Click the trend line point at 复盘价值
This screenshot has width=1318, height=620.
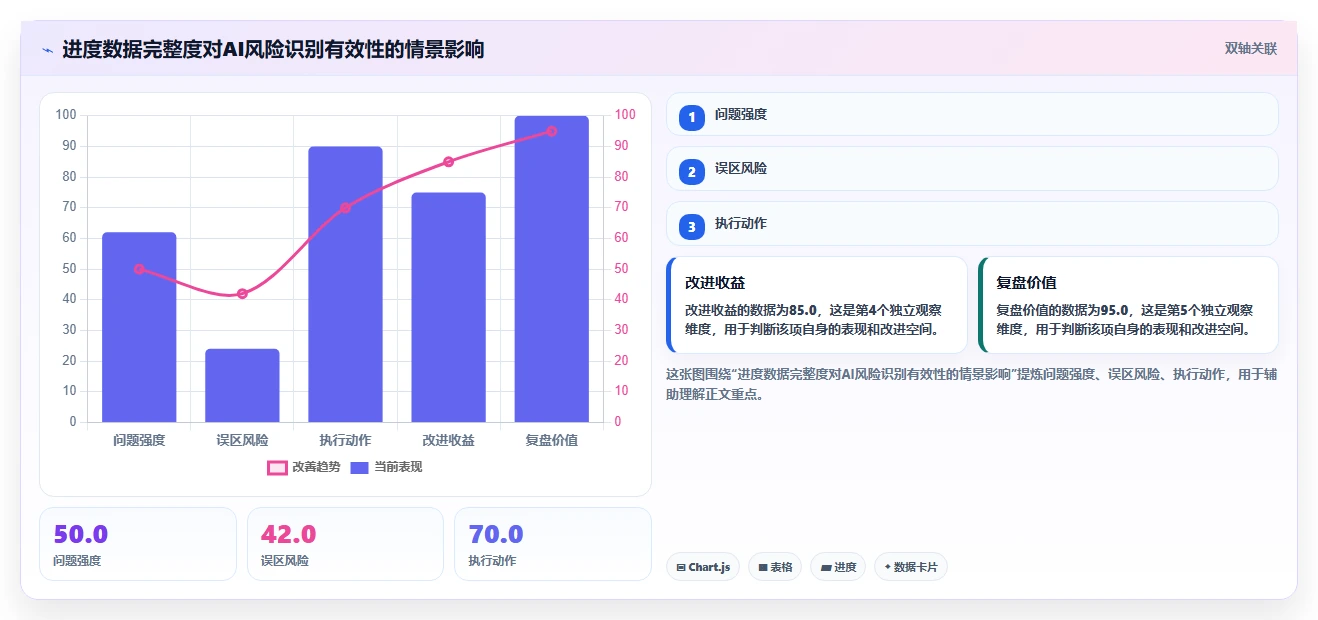click(x=551, y=131)
